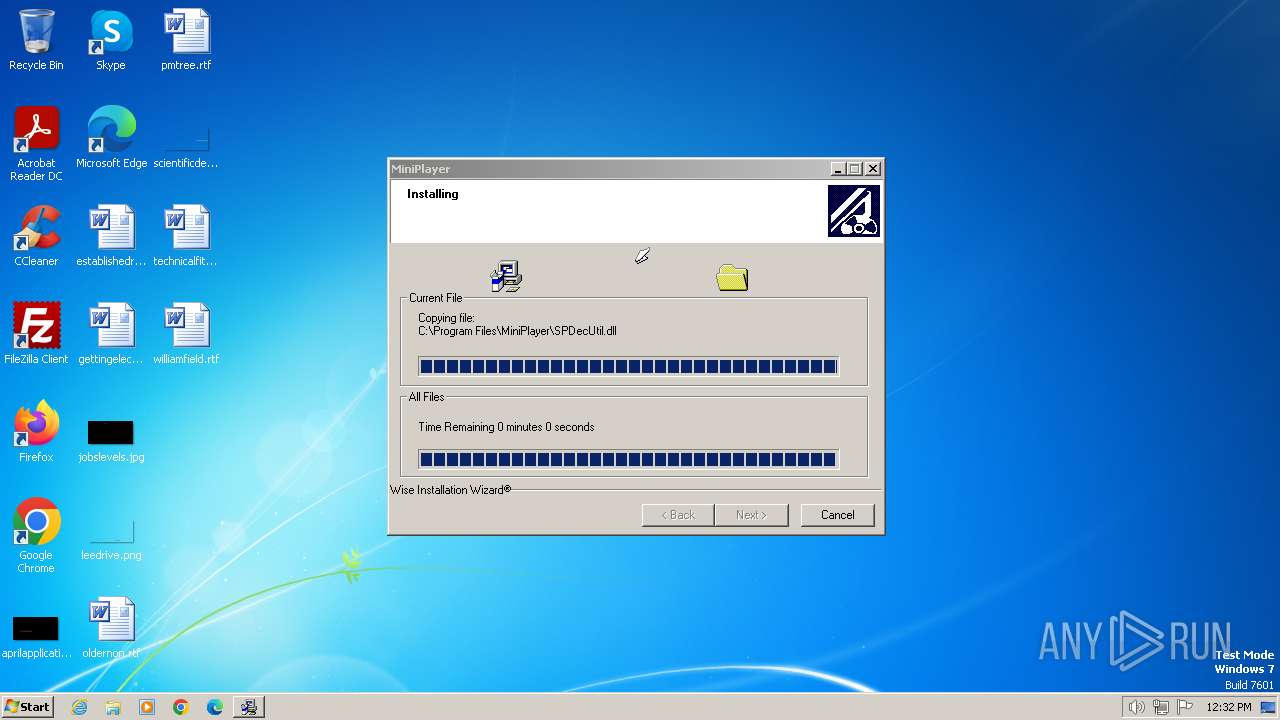This screenshot has height=720, width=1280.
Task: Close the MiniPlayer installer window
Action: pyautogui.click(x=873, y=169)
